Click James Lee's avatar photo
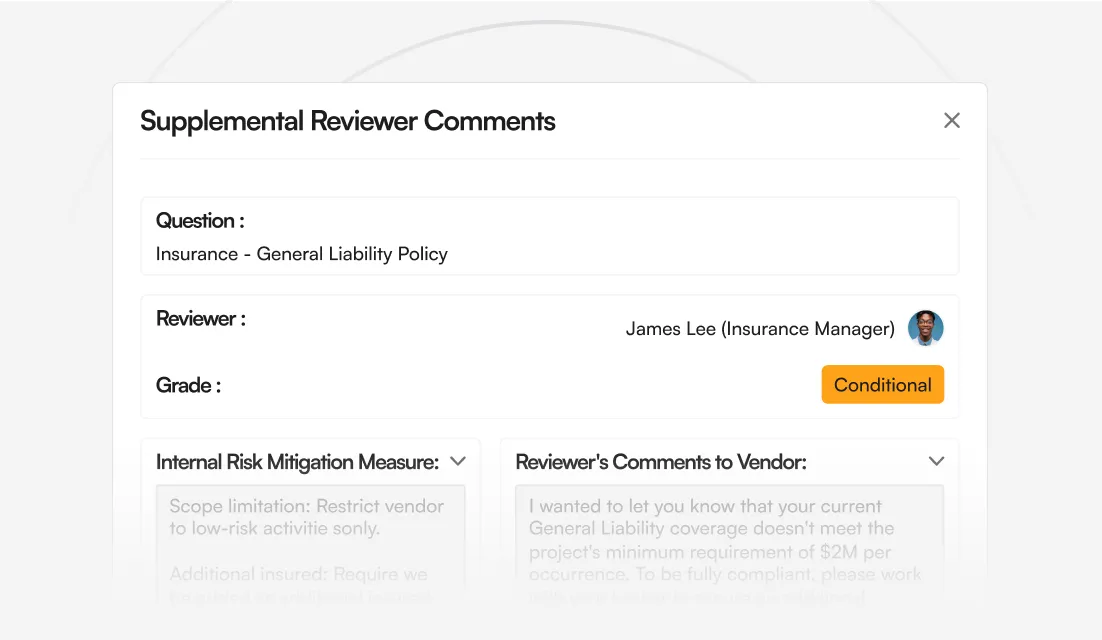This screenshot has height=640, width=1102. click(926, 328)
